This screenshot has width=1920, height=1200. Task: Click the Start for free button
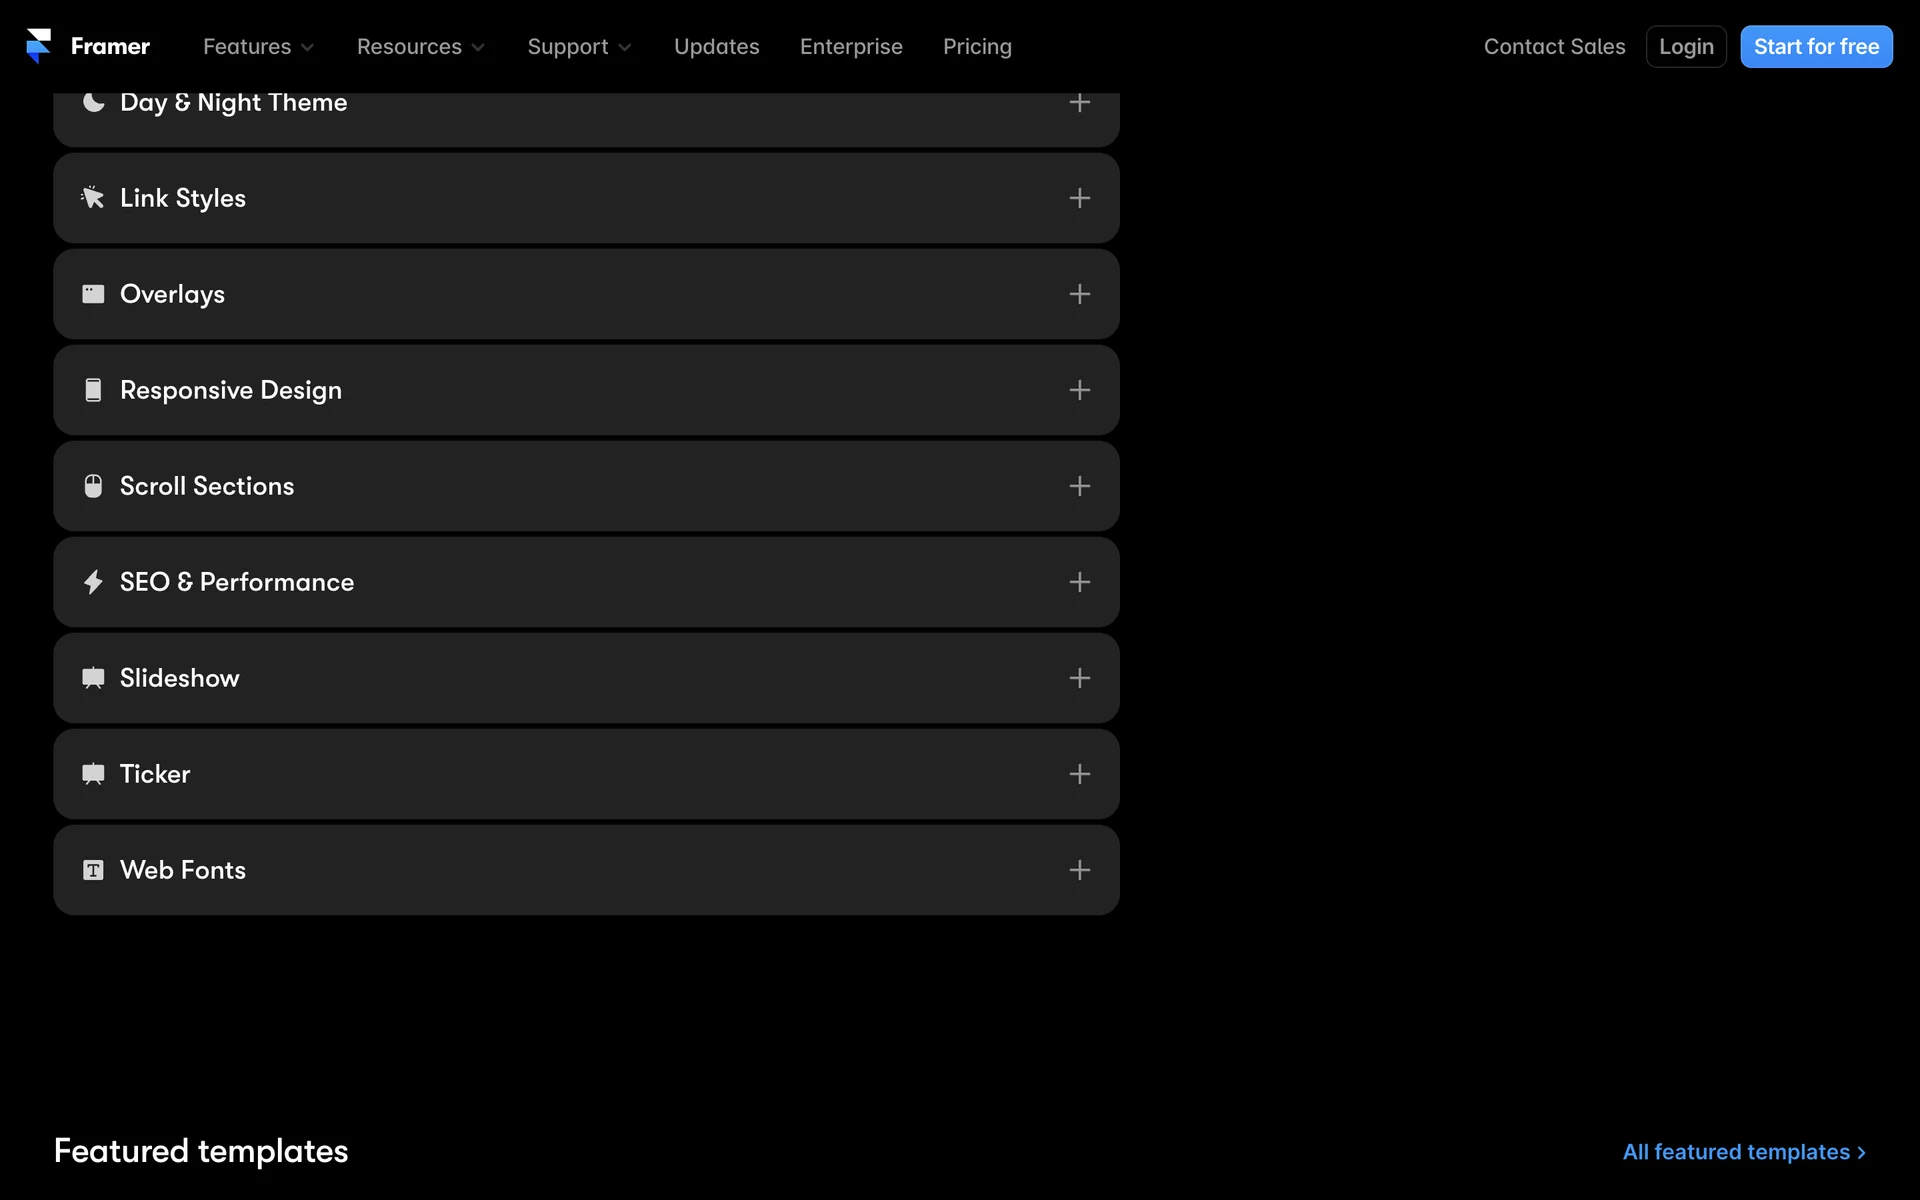pos(1815,47)
